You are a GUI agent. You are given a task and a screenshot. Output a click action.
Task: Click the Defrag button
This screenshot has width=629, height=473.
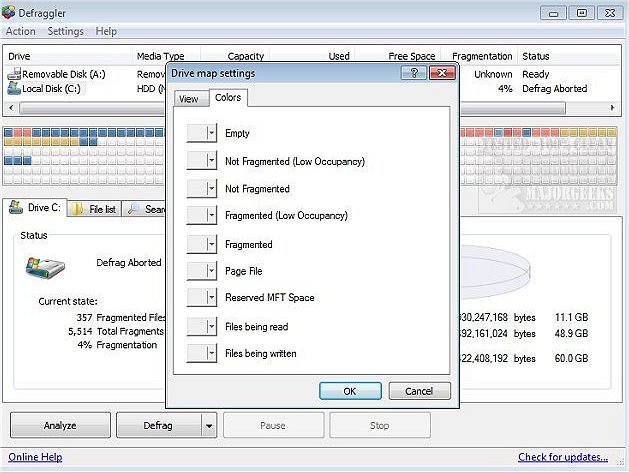[x=158, y=425]
